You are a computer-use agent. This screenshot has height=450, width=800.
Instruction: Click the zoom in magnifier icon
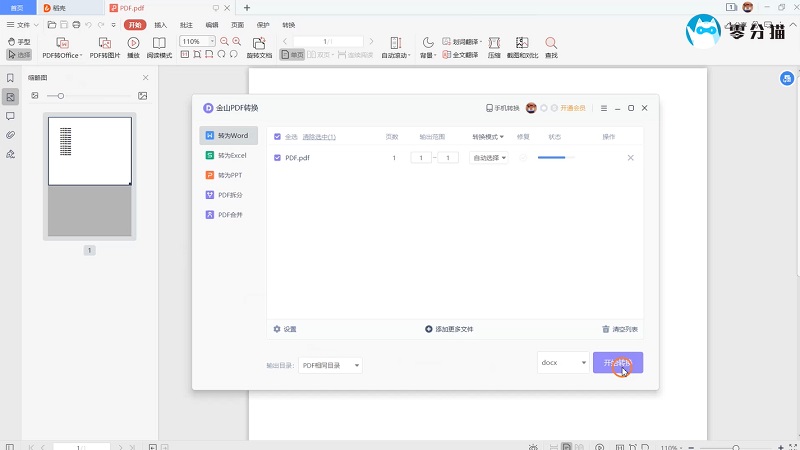coord(237,41)
